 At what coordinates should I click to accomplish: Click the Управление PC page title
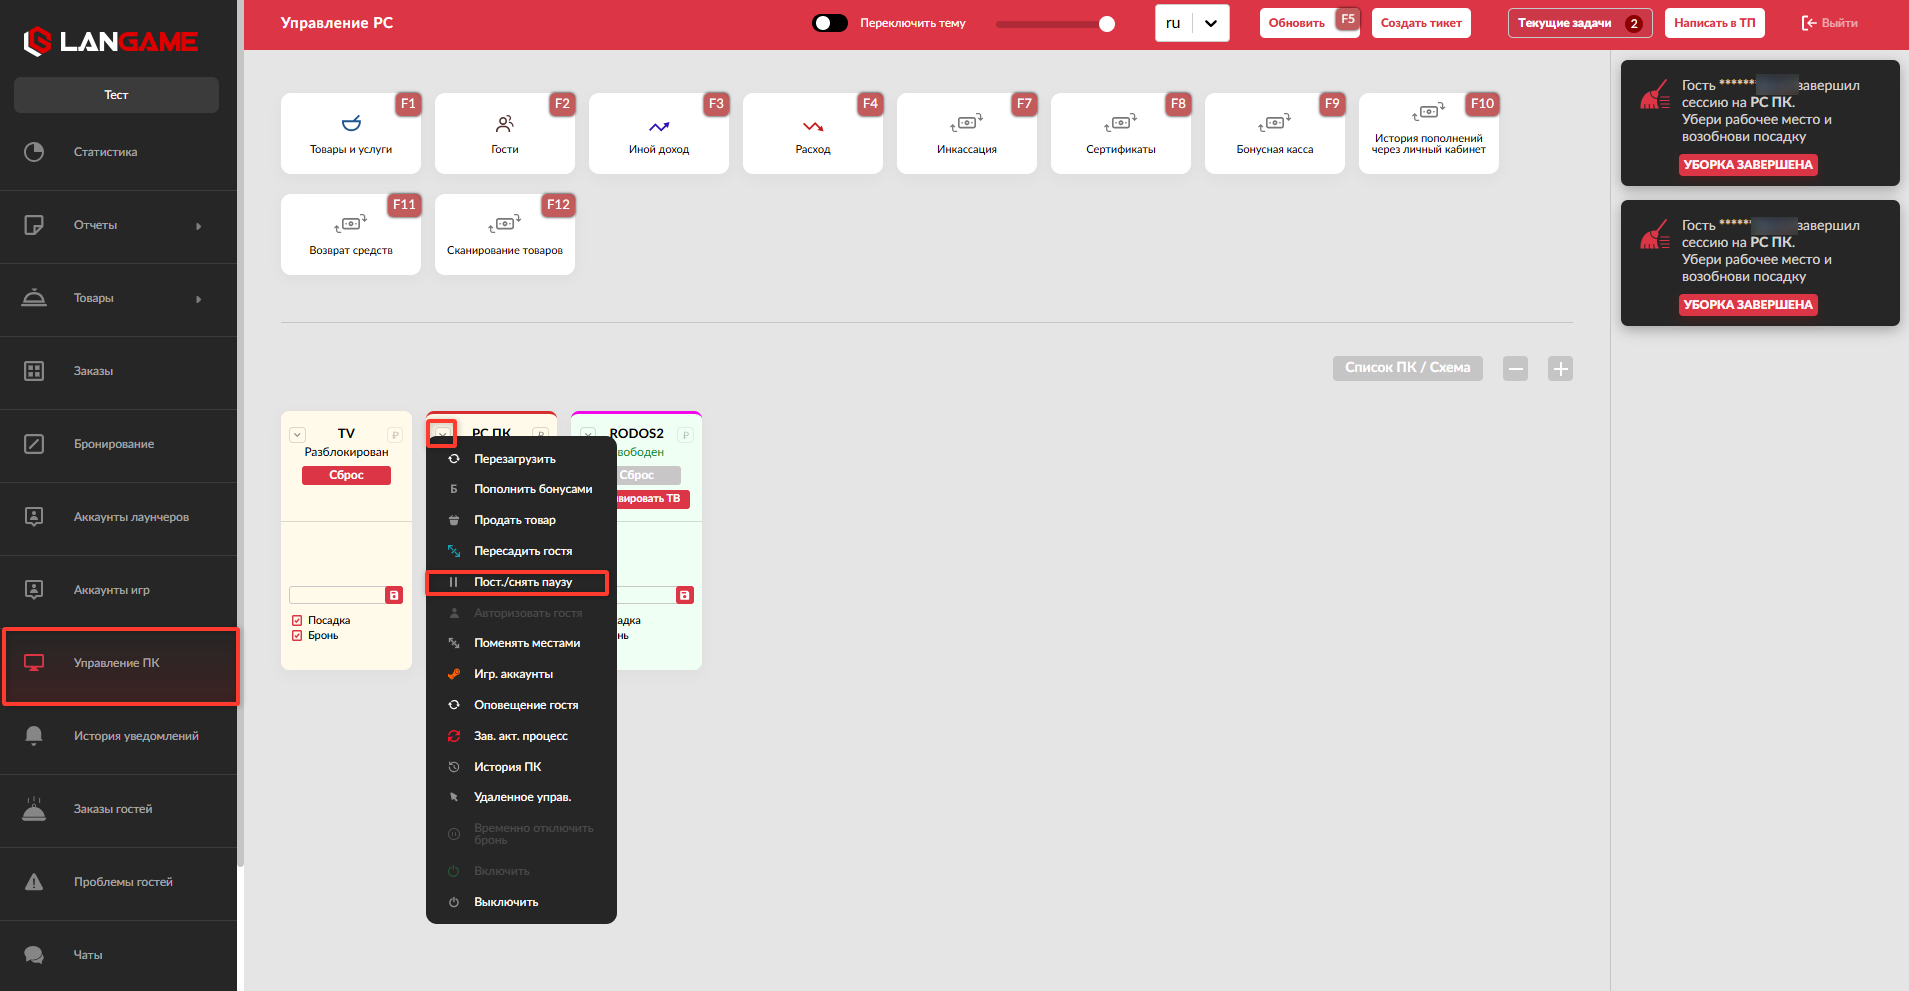tap(337, 23)
